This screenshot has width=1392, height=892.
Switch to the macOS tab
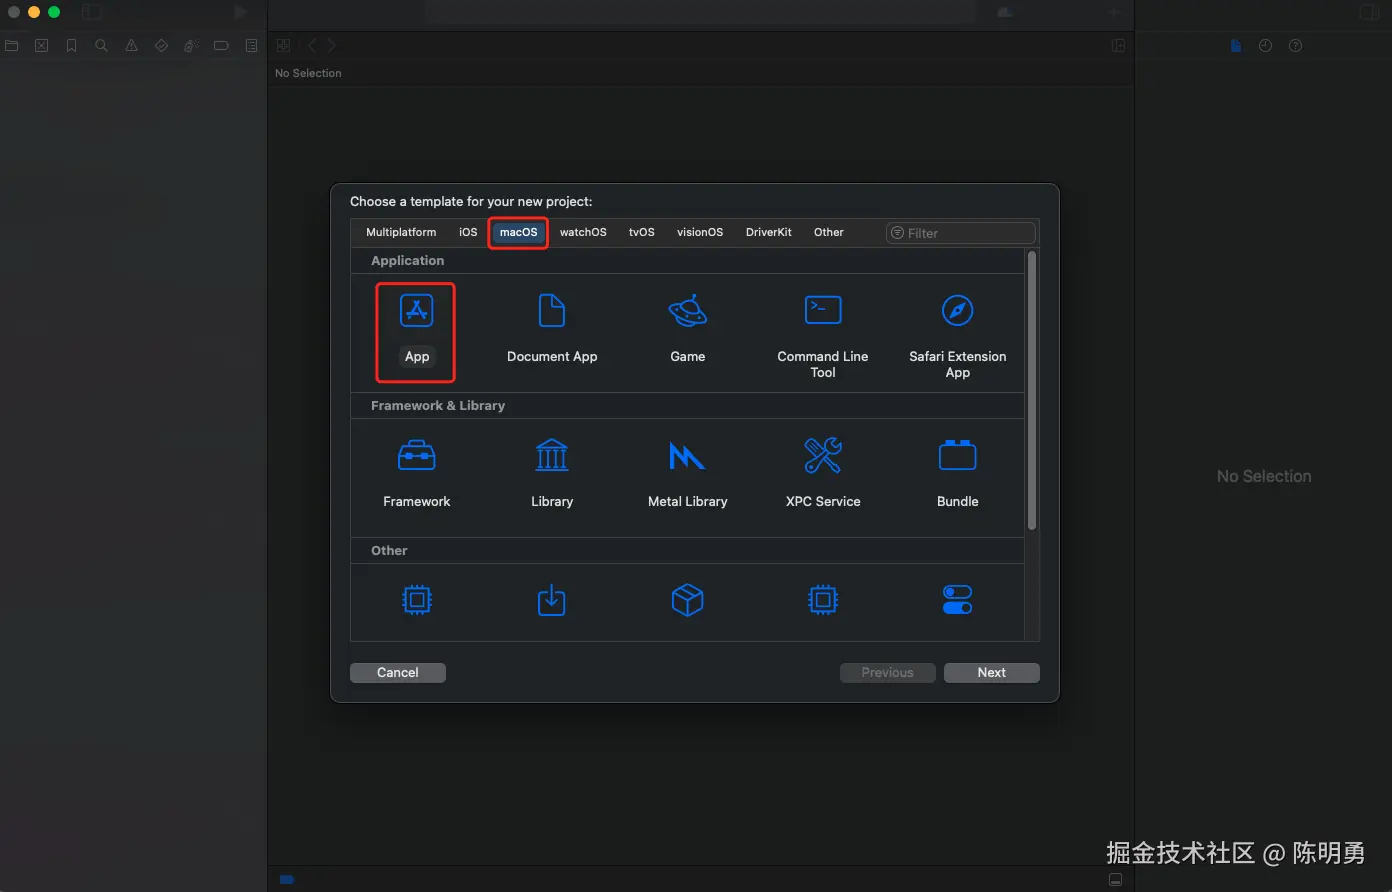point(518,232)
